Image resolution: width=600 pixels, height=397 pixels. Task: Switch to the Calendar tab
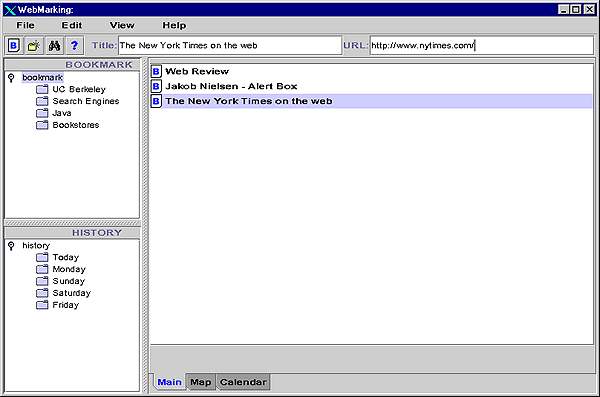243,382
